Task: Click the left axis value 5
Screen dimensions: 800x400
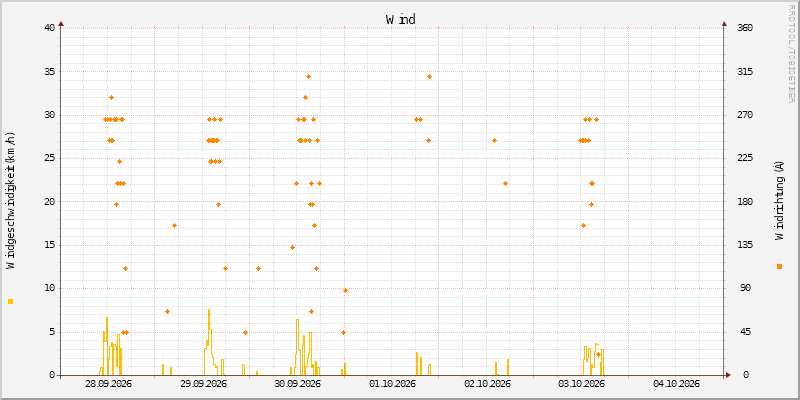Action: point(52,332)
